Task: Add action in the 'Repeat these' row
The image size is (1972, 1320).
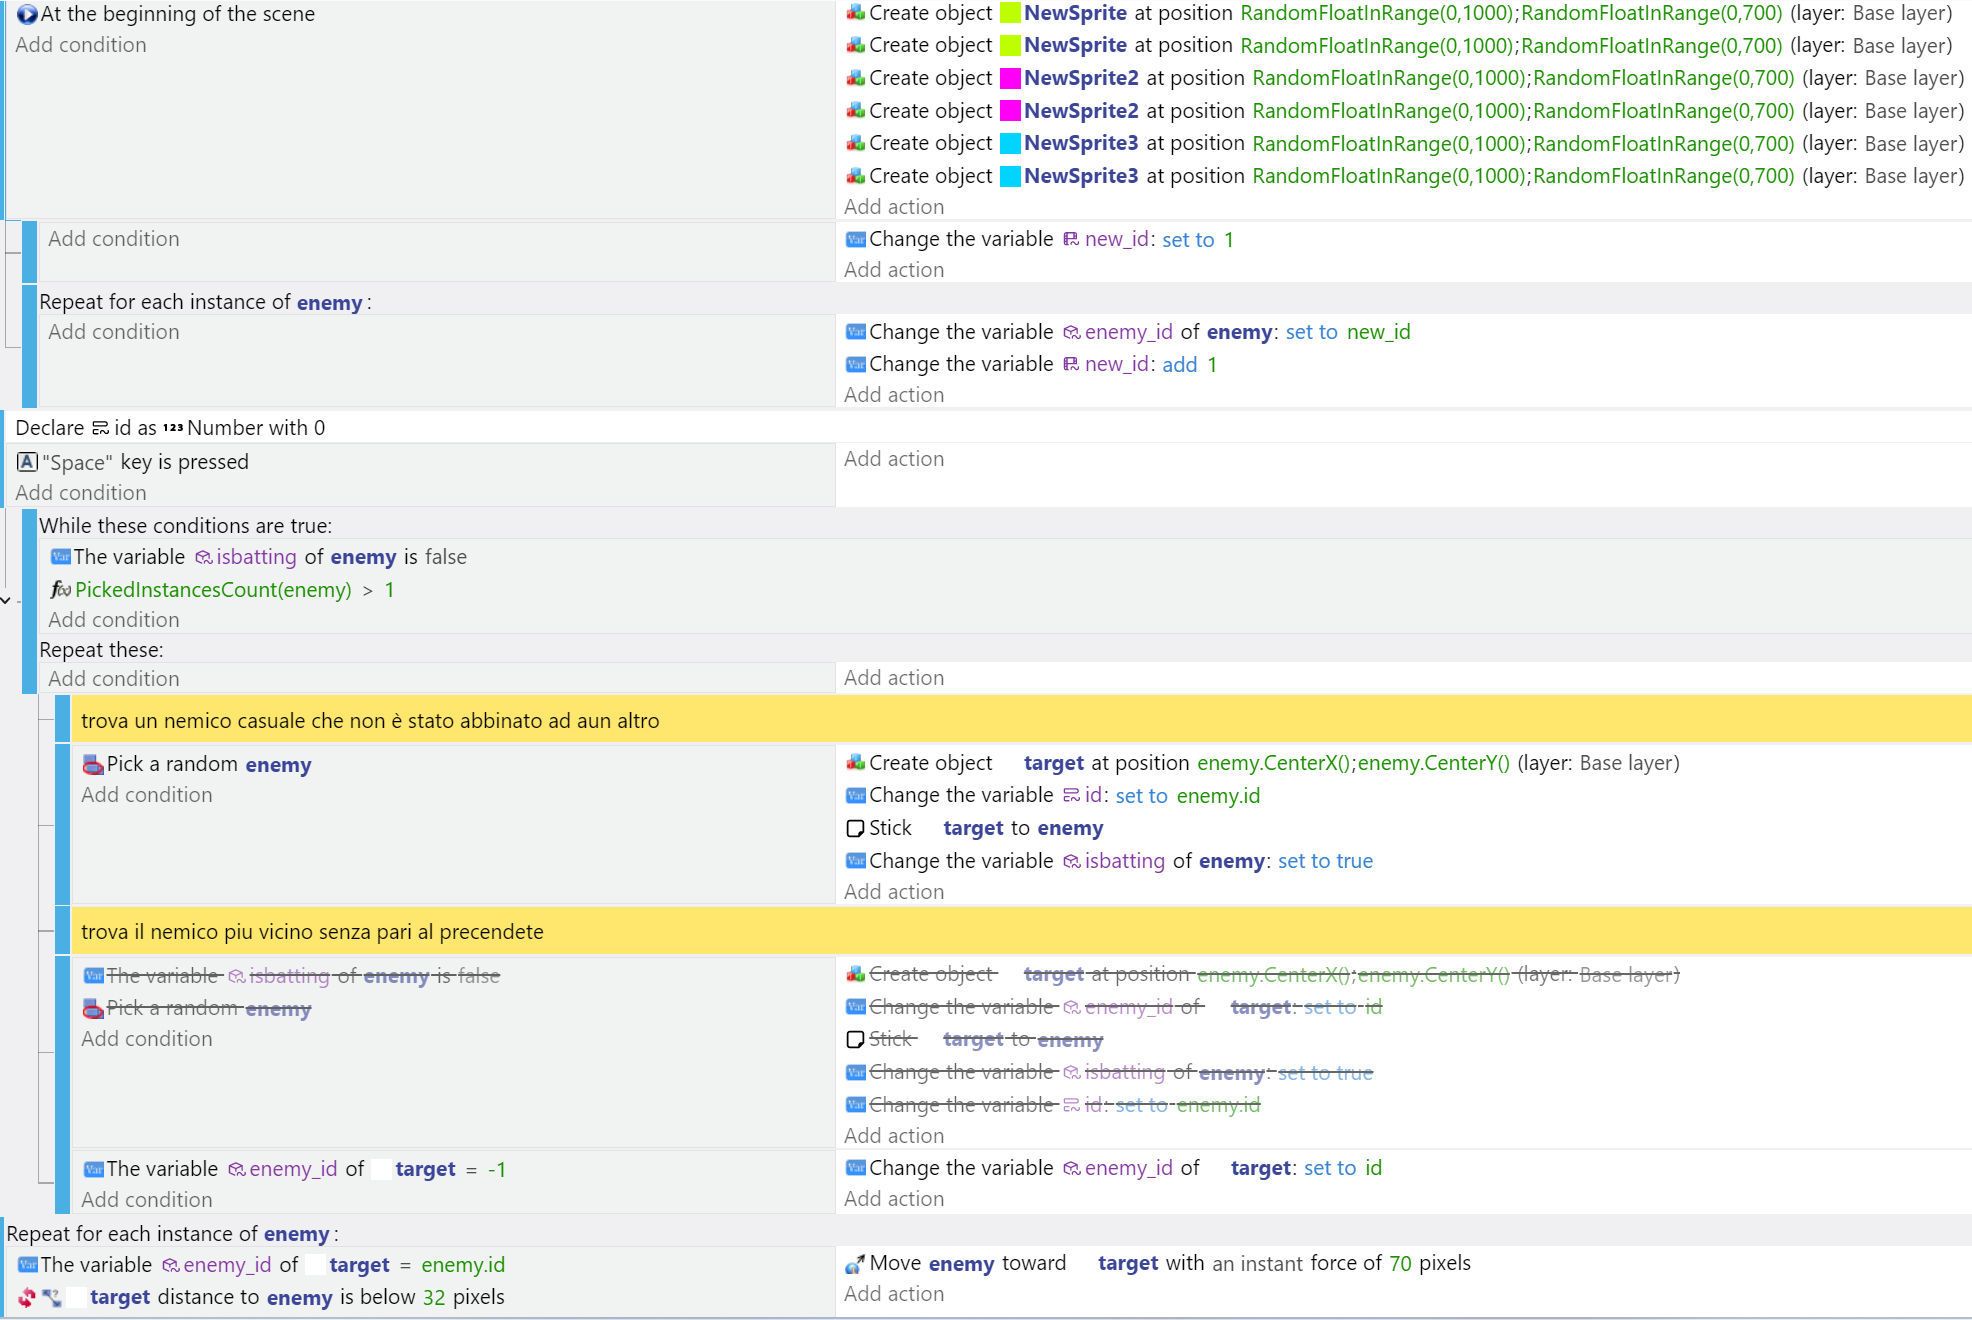Action: point(894,678)
